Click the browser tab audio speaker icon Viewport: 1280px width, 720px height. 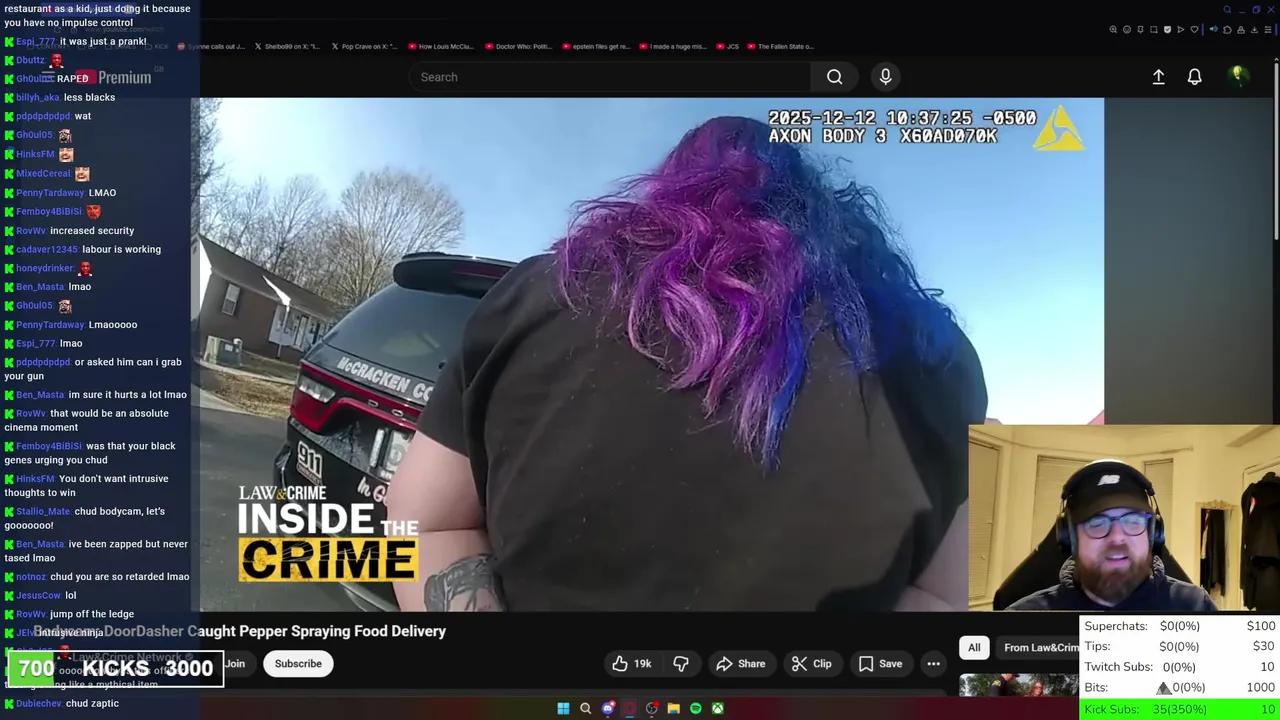pyautogui.click(x=1214, y=29)
